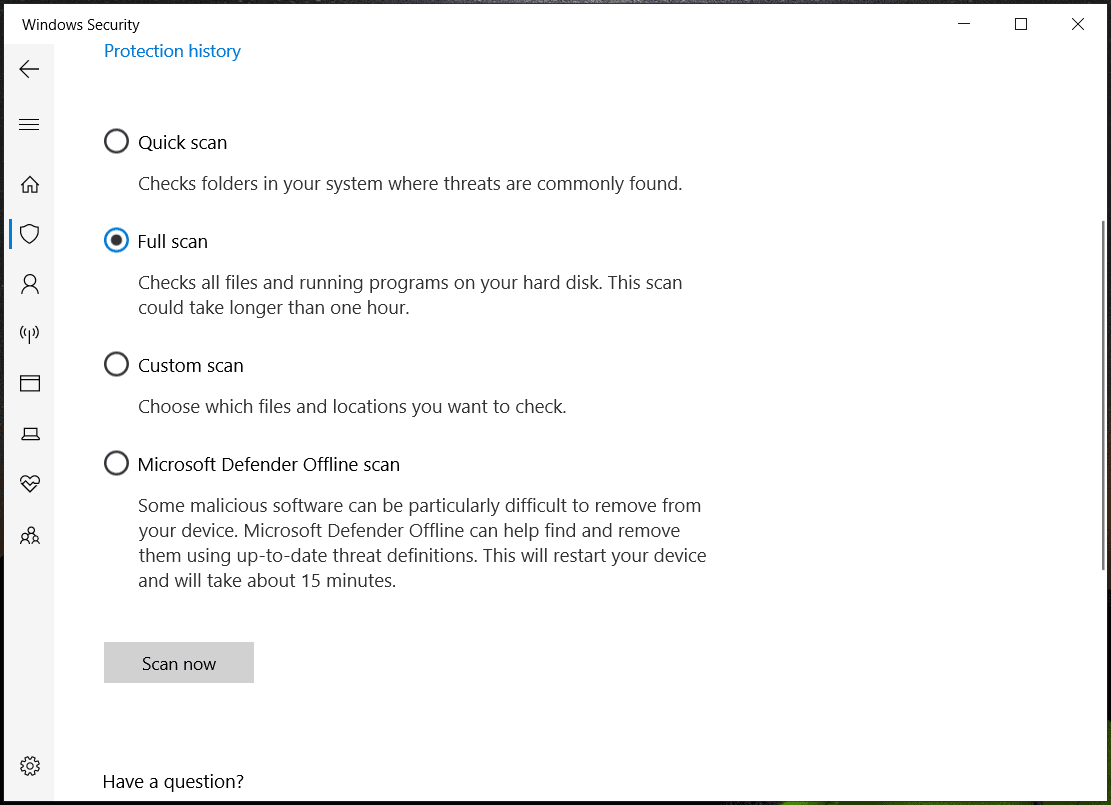This screenshot has width=1111, height=805.
Task: Open Account protection from the sidebar
Action: [29, 284]
